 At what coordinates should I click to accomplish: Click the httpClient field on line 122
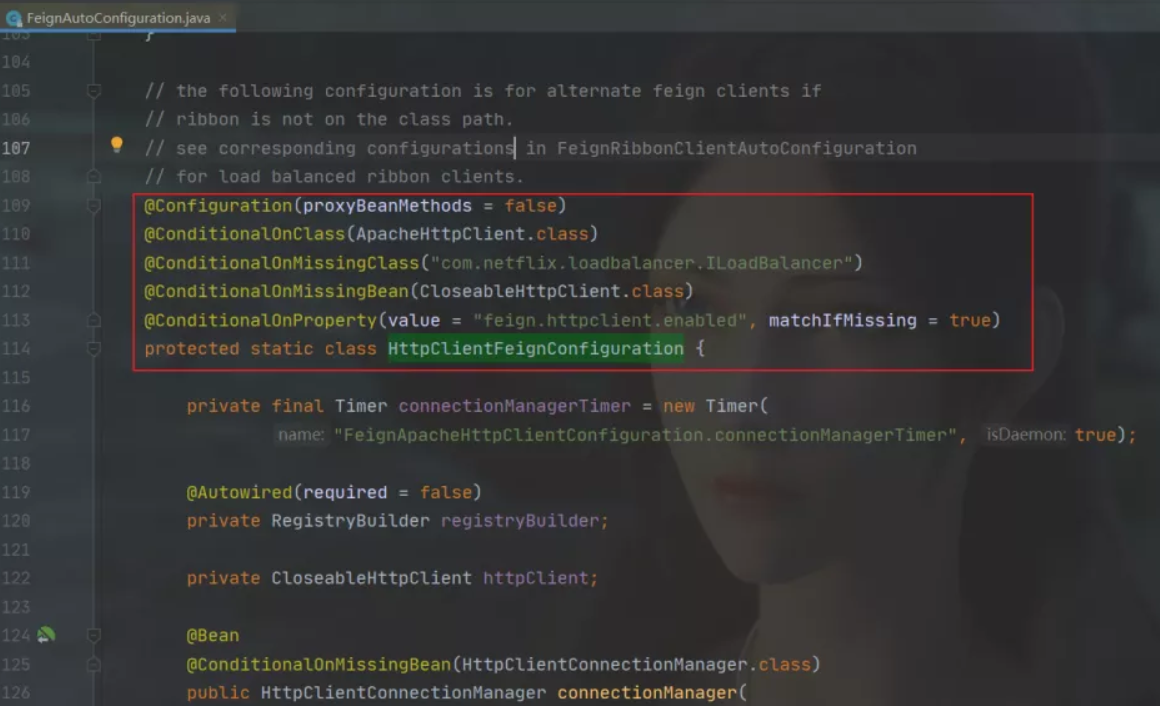(x=536, y=577)
